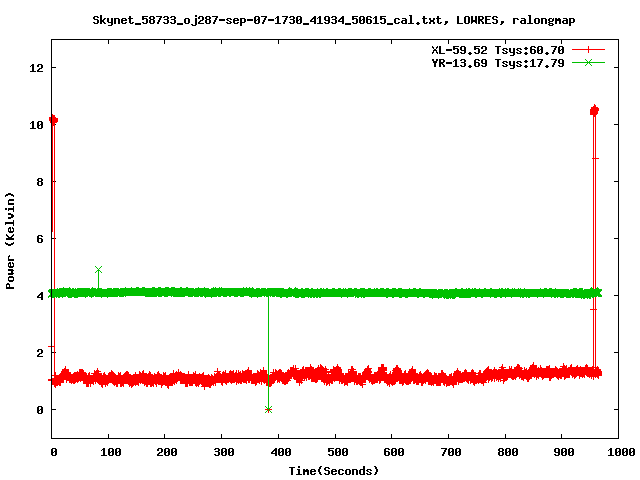Click x-axis tick label 400

pos(280,452)
